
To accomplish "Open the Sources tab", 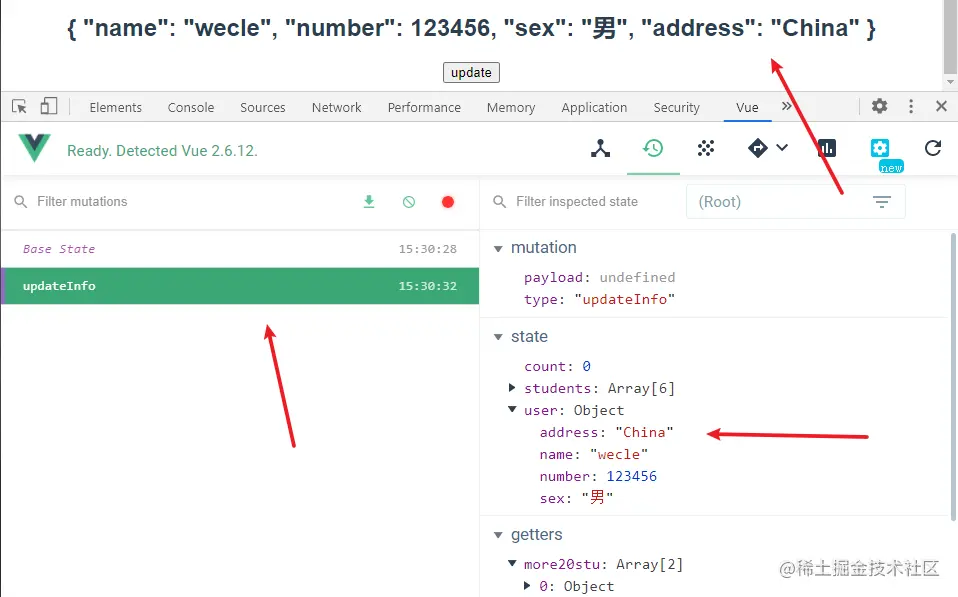I will [x=263, y=108].
